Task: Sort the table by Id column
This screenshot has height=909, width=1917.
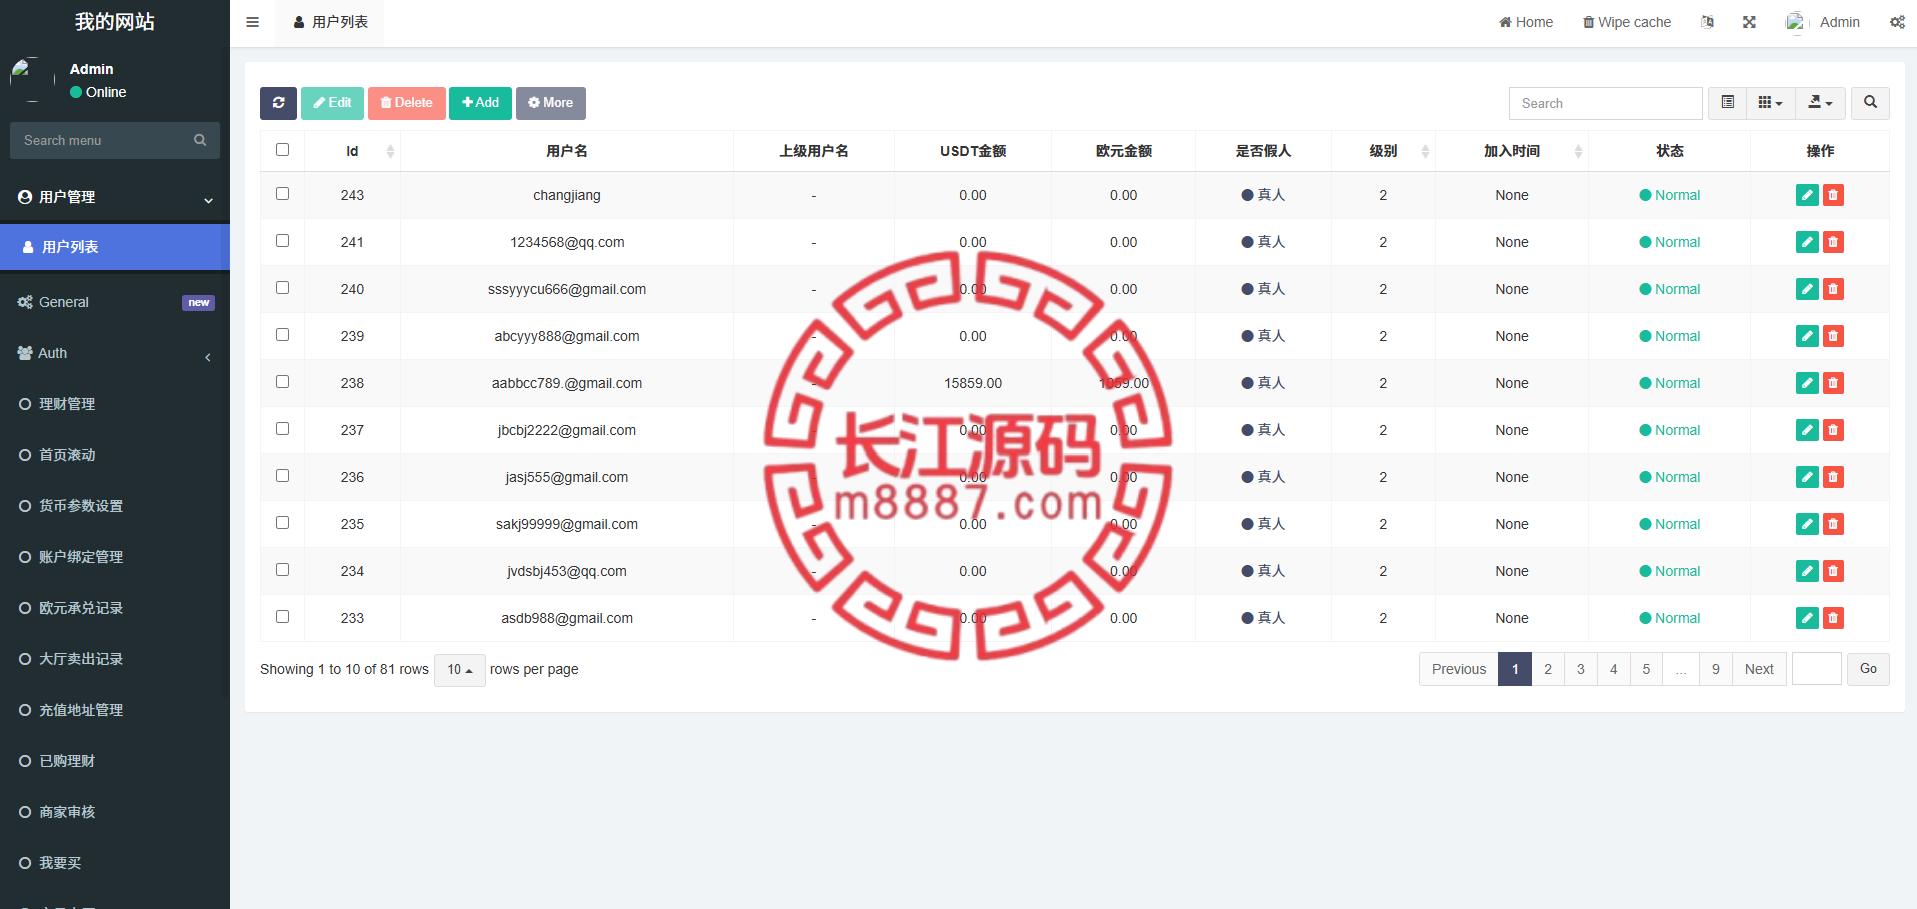Action: (x=352, y=151)
